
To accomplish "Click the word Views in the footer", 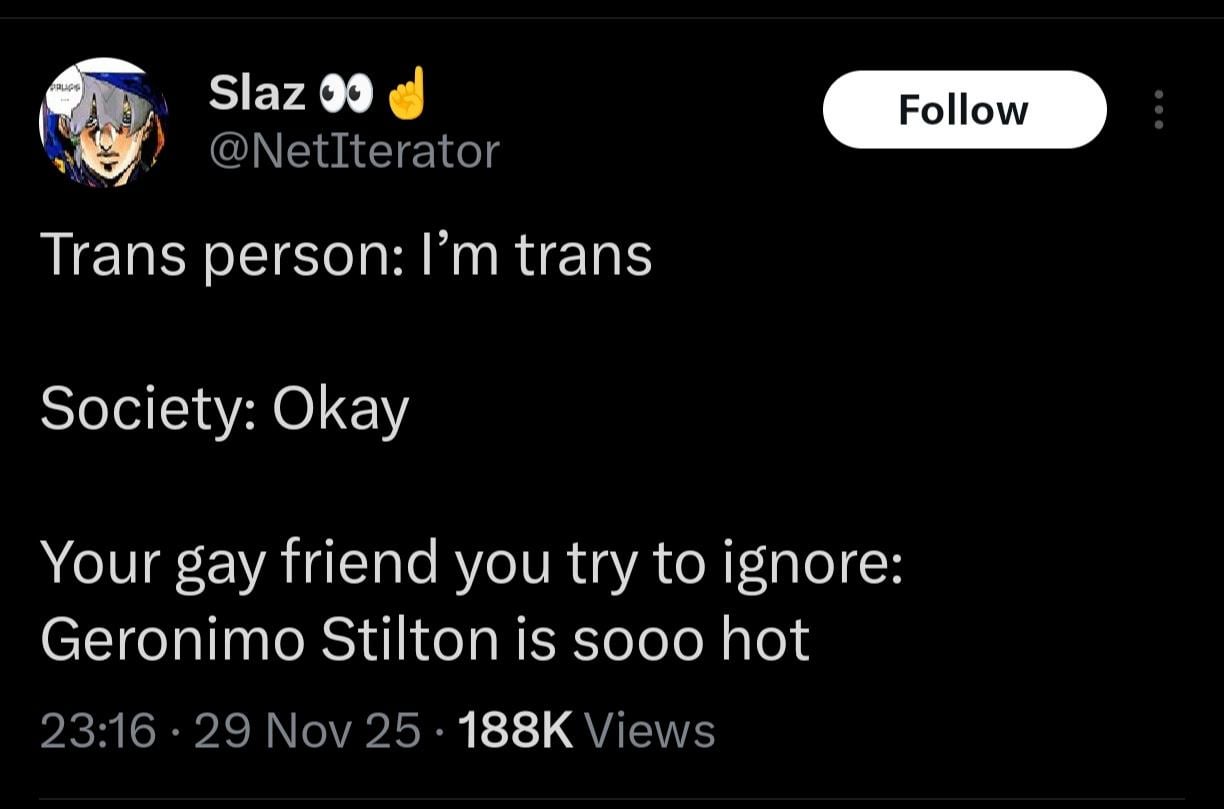I will point(650,731).
